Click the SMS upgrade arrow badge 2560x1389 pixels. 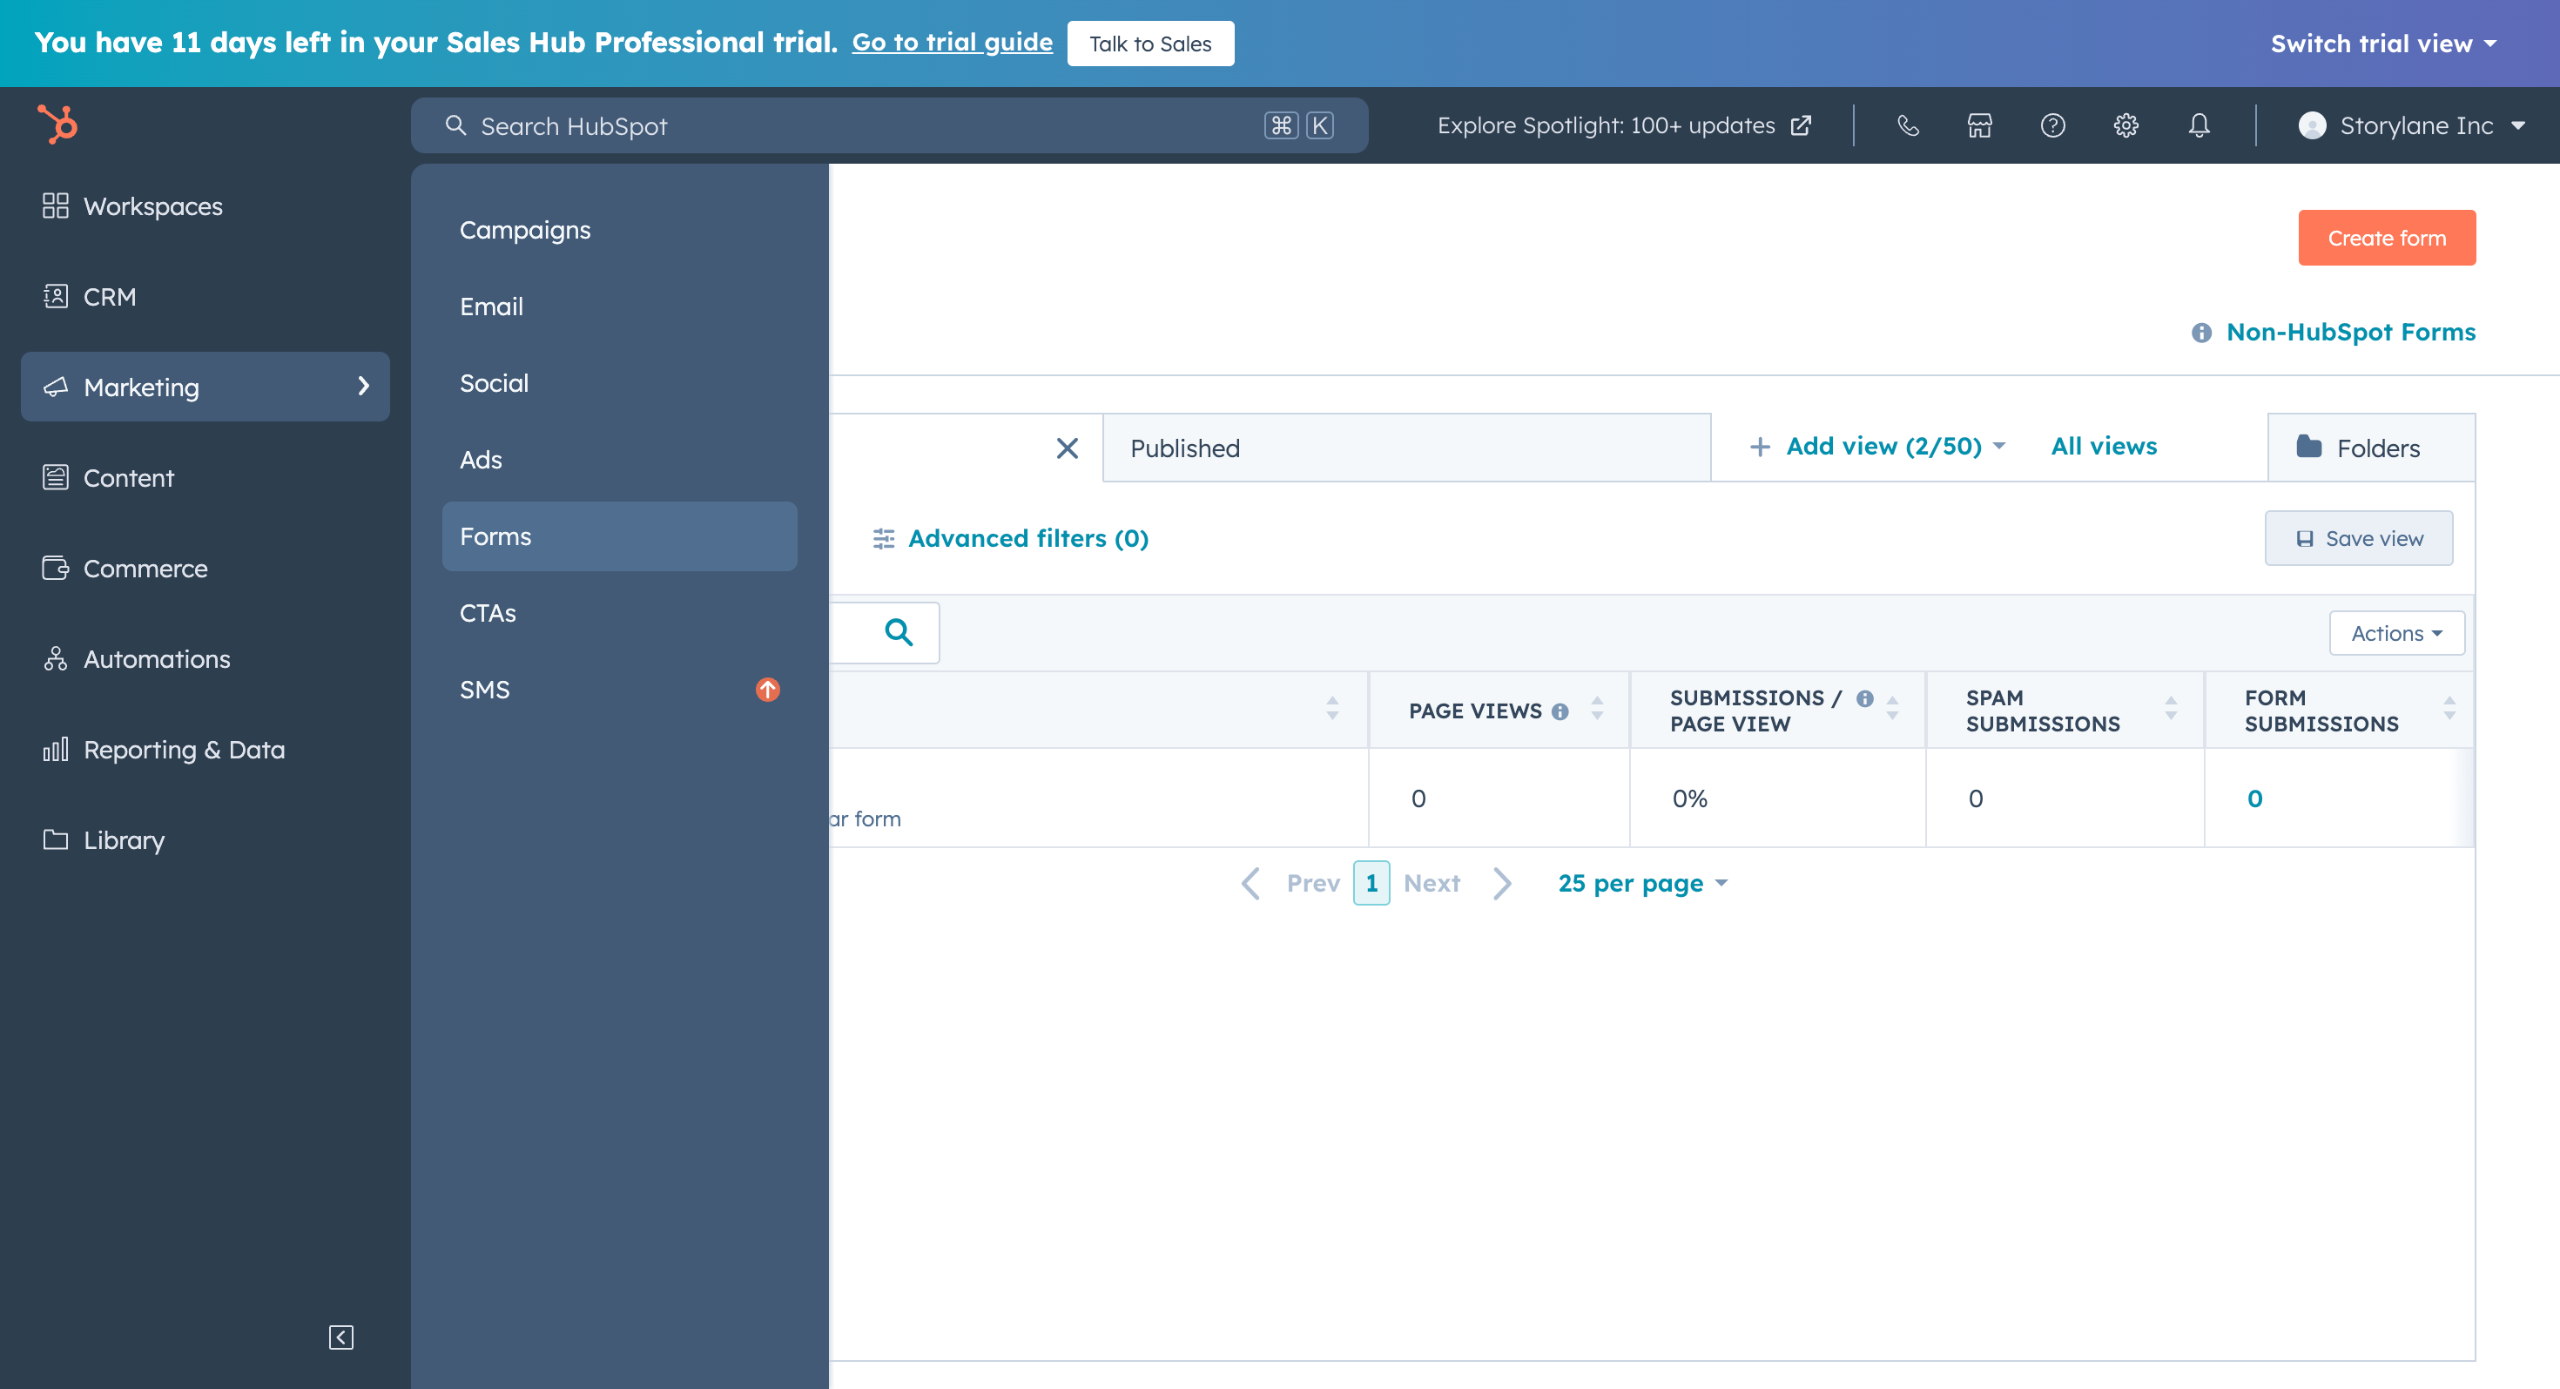pos(768,690)
